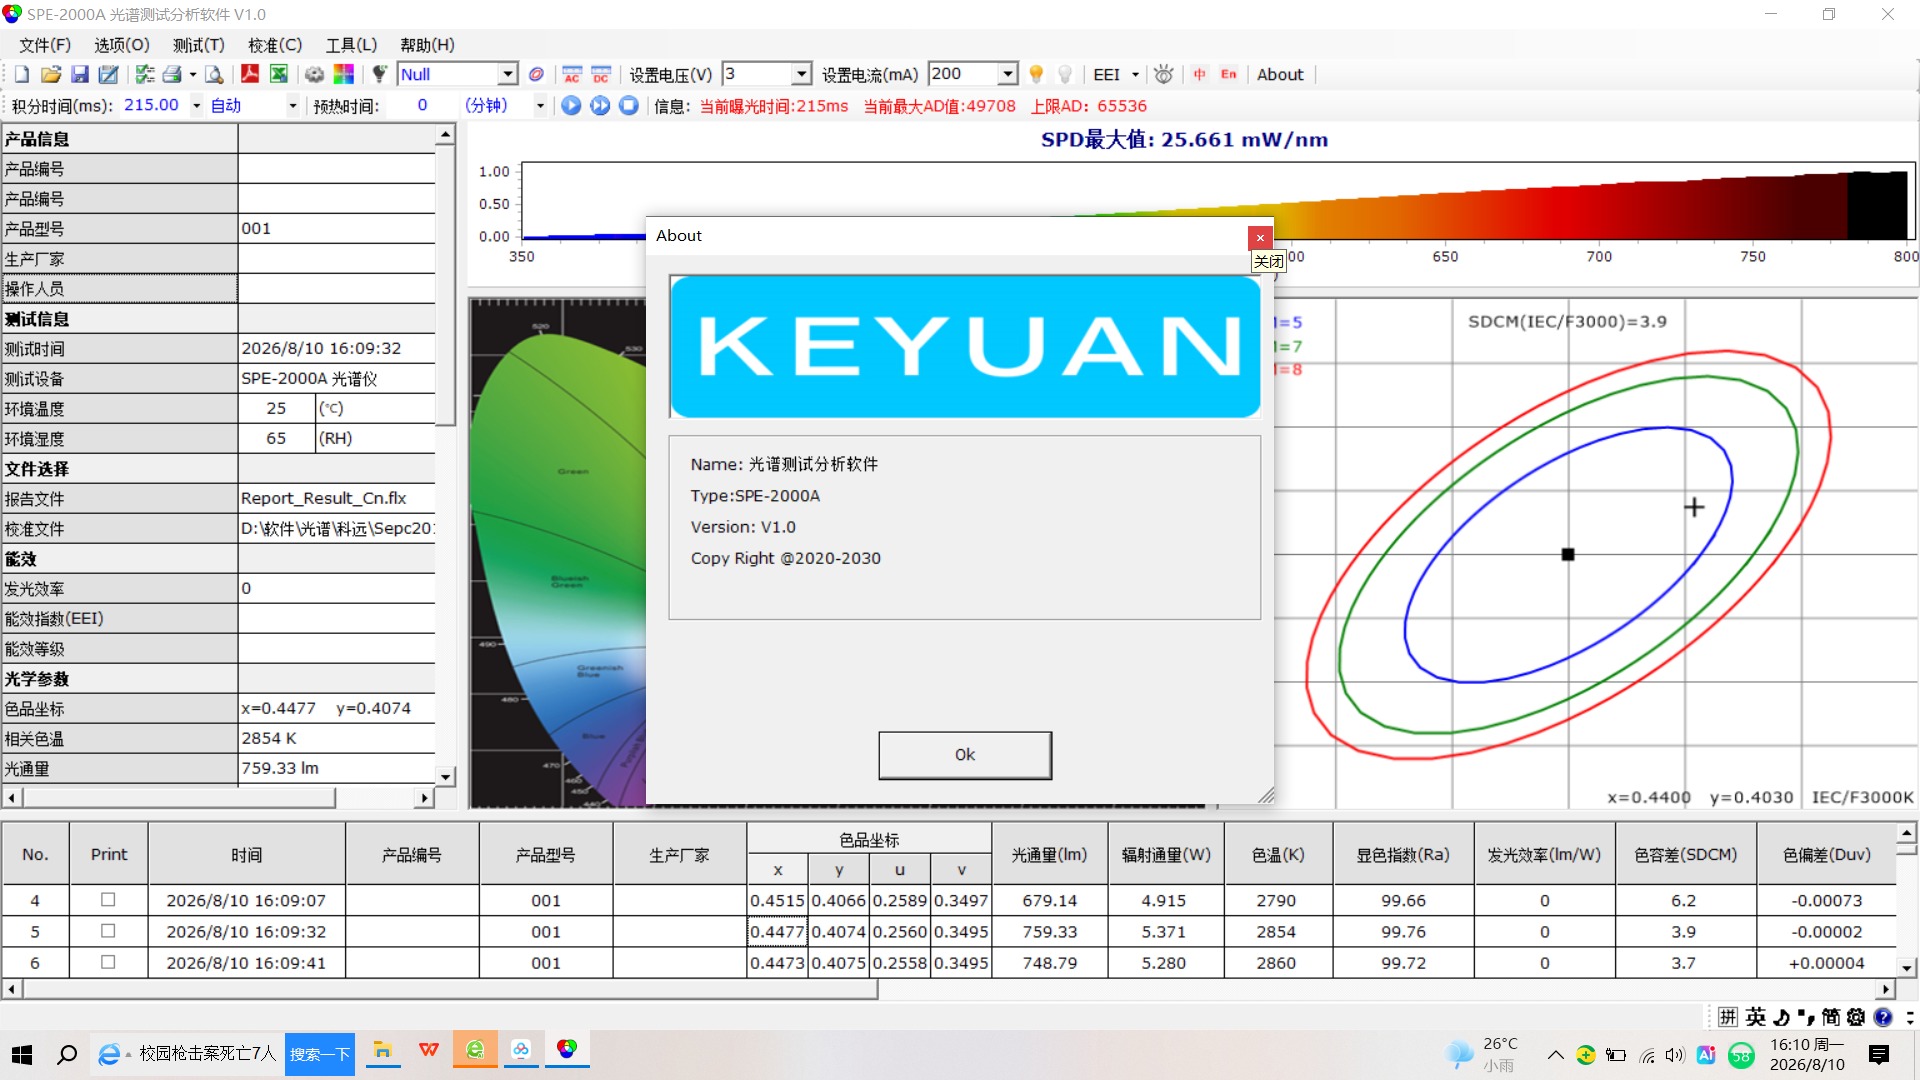
Task: Save using the blue floppy disk icon
Action: click(x=80, y=75)
